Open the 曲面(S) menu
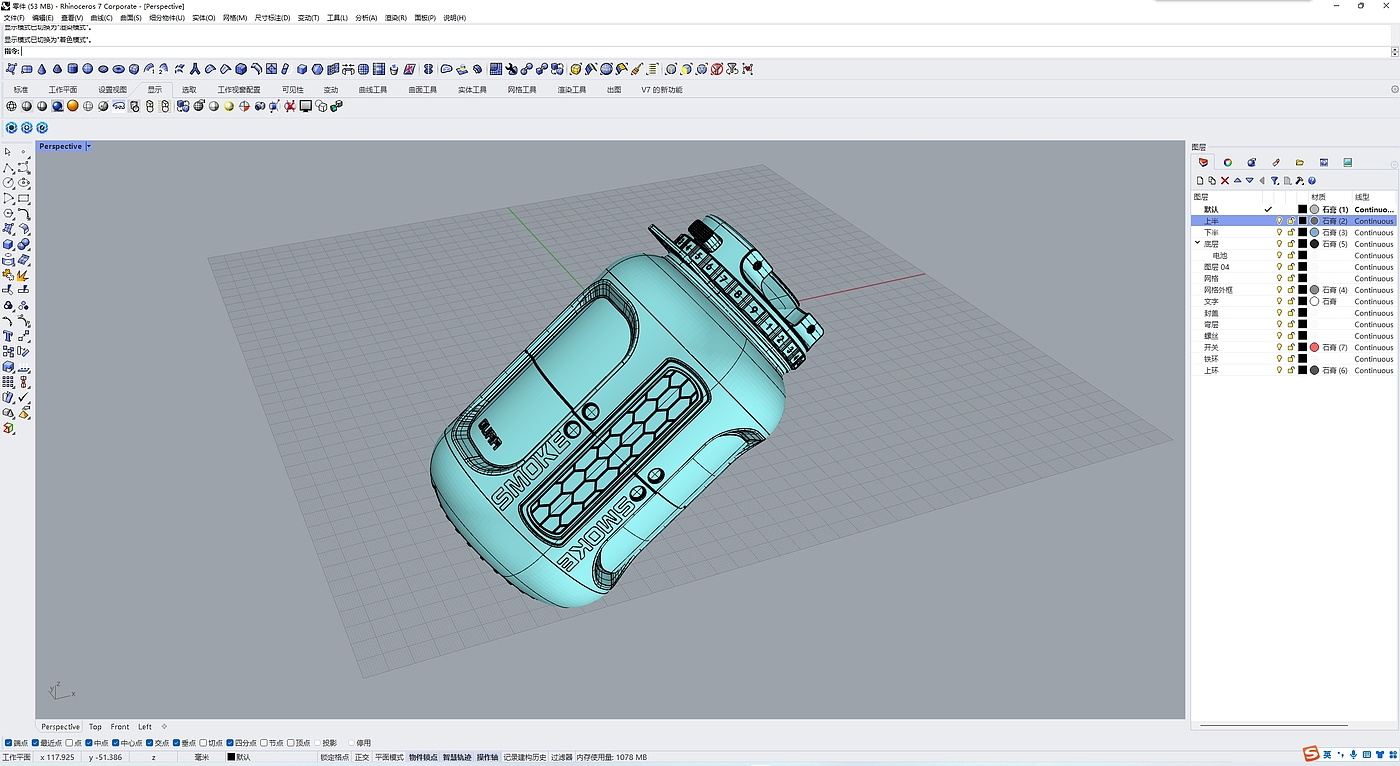Screen dimensions: 1400x766 coord(130,18)
